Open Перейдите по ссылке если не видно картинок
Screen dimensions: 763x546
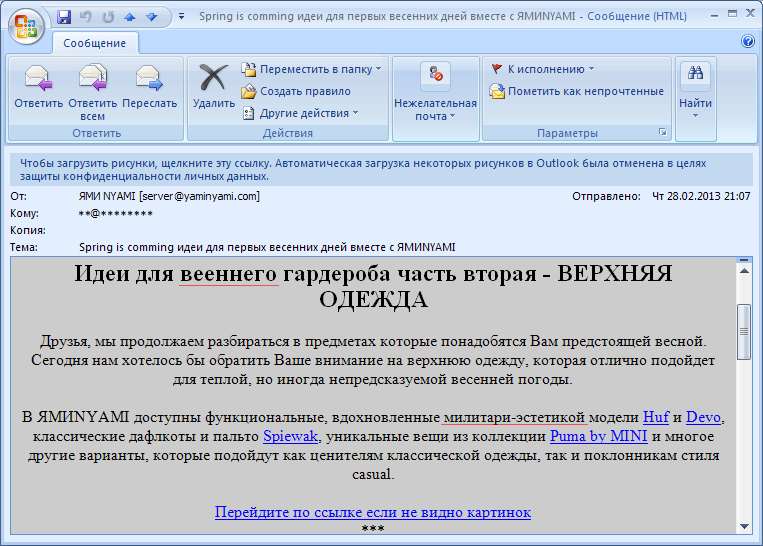pos(373,512)
